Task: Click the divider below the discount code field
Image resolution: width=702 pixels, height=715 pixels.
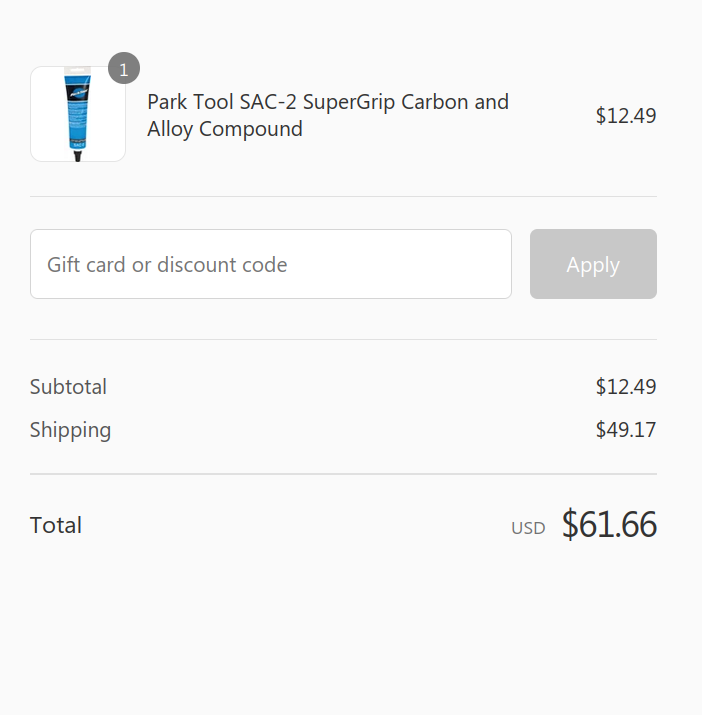Action: (343, 340)
